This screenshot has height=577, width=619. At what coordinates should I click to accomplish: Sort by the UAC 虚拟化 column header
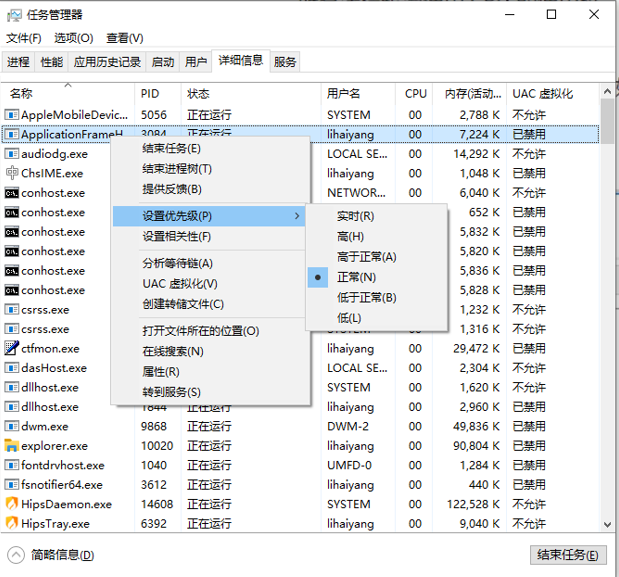coord(553,94)
